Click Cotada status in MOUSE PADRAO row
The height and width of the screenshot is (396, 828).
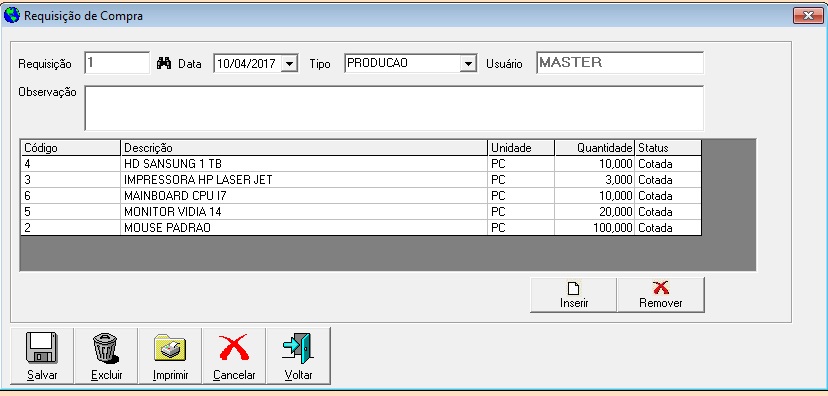tap(668, 228)
